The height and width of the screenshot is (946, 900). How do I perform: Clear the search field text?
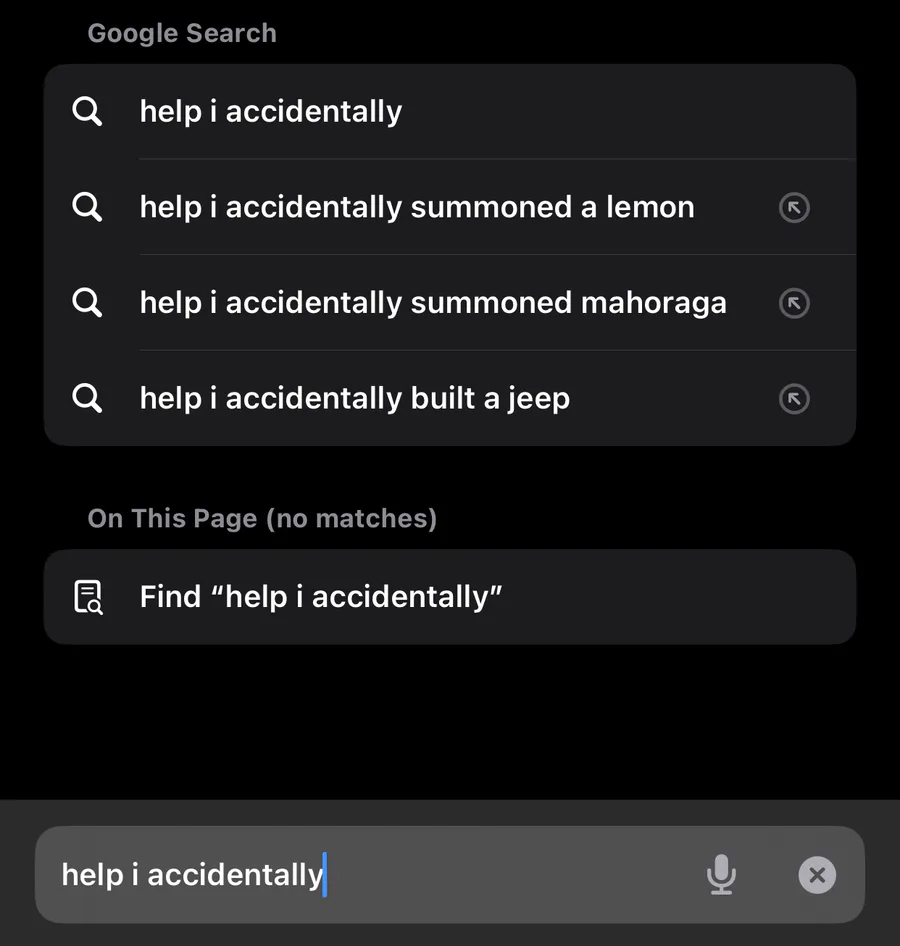817,875
